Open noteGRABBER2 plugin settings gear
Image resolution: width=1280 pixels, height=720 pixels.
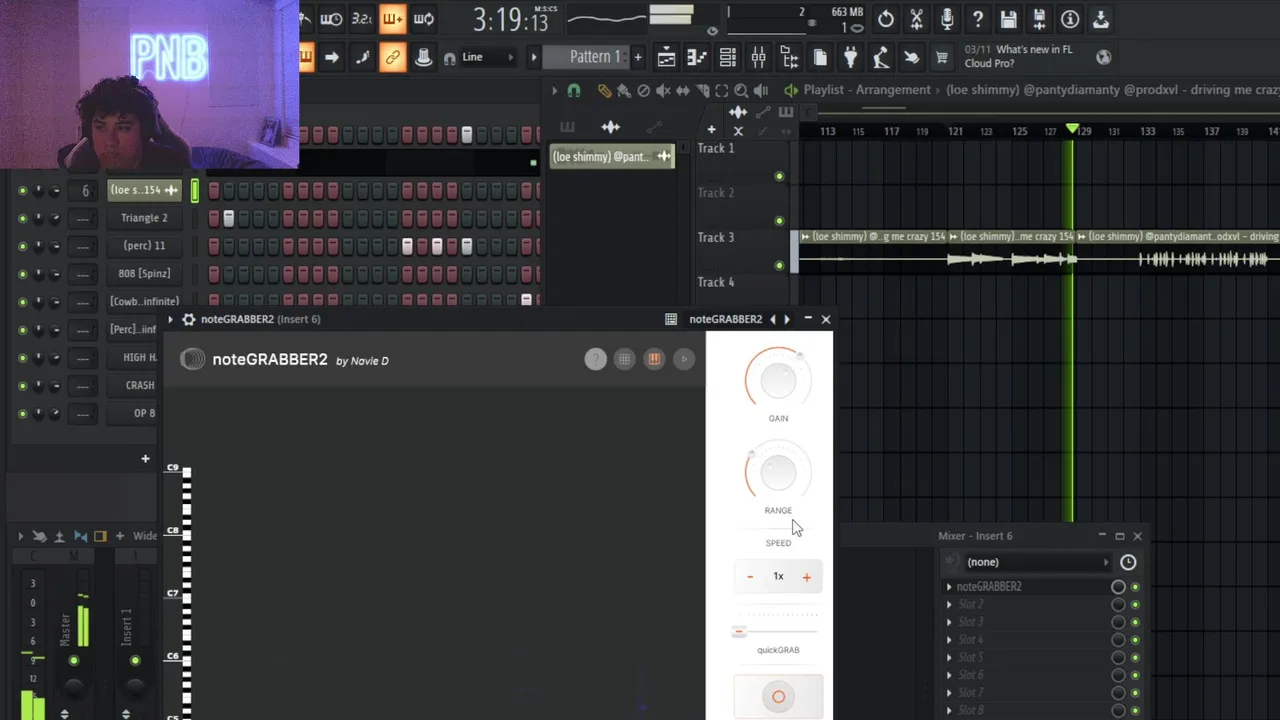pos(188,319)
